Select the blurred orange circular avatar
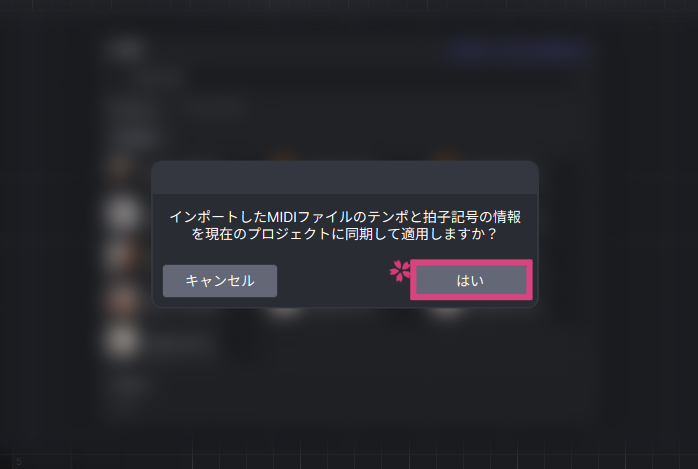 tap(122, 256)
